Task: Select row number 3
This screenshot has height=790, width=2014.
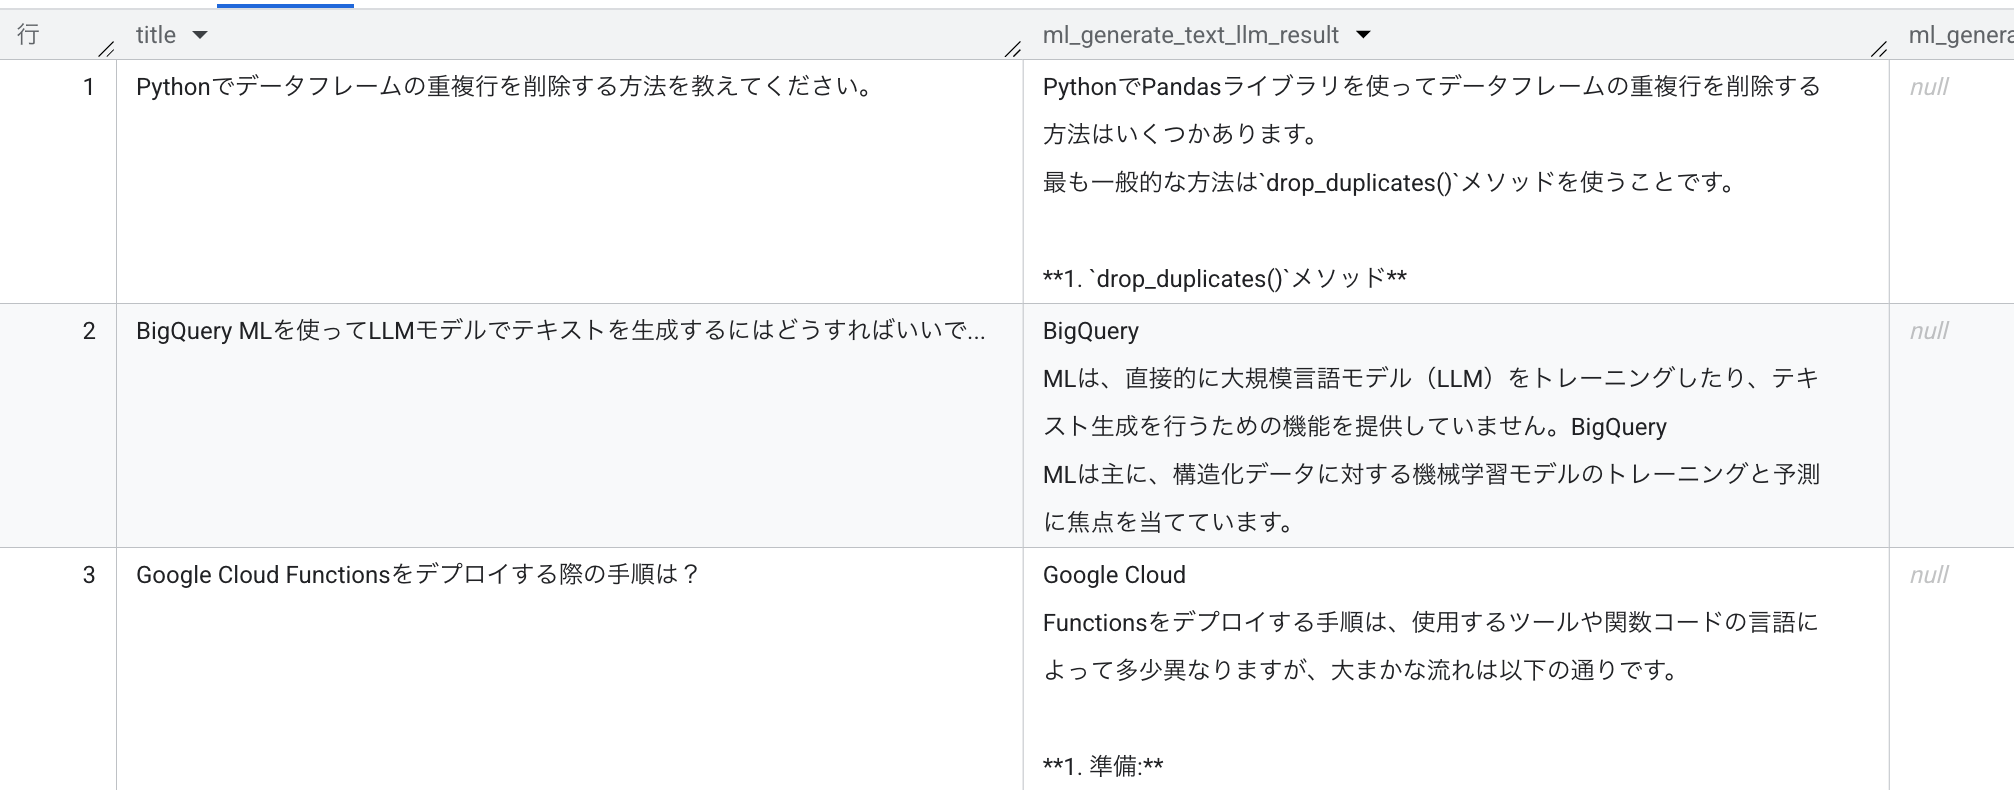Action: coord(89,575)
